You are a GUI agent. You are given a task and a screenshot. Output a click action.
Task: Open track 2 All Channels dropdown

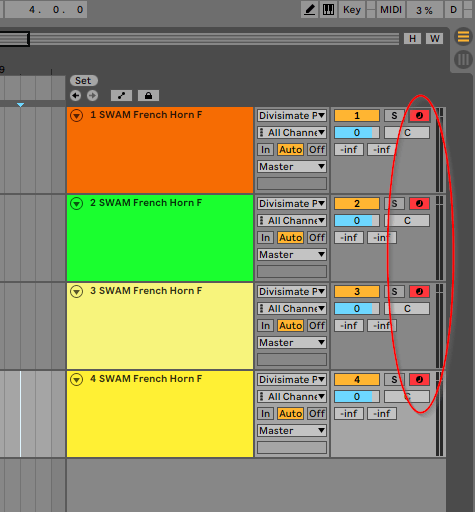click(292, 221)
